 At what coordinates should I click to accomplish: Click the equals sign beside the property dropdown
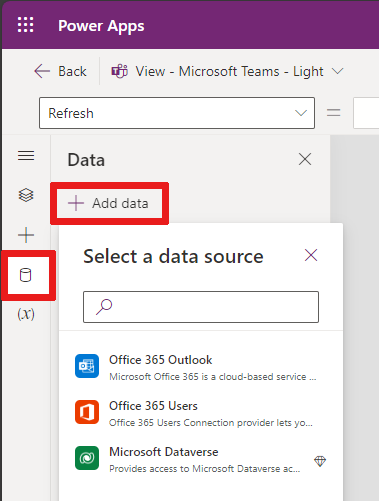334,113
